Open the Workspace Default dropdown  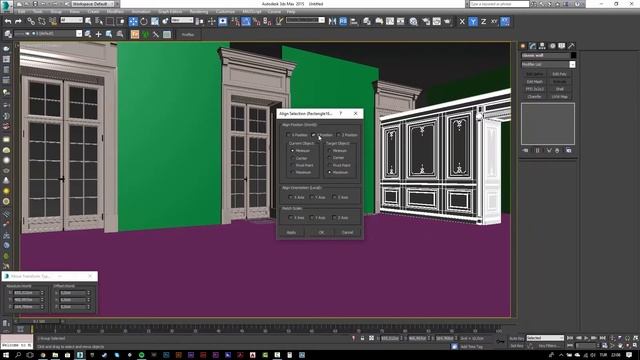(93, 4)
